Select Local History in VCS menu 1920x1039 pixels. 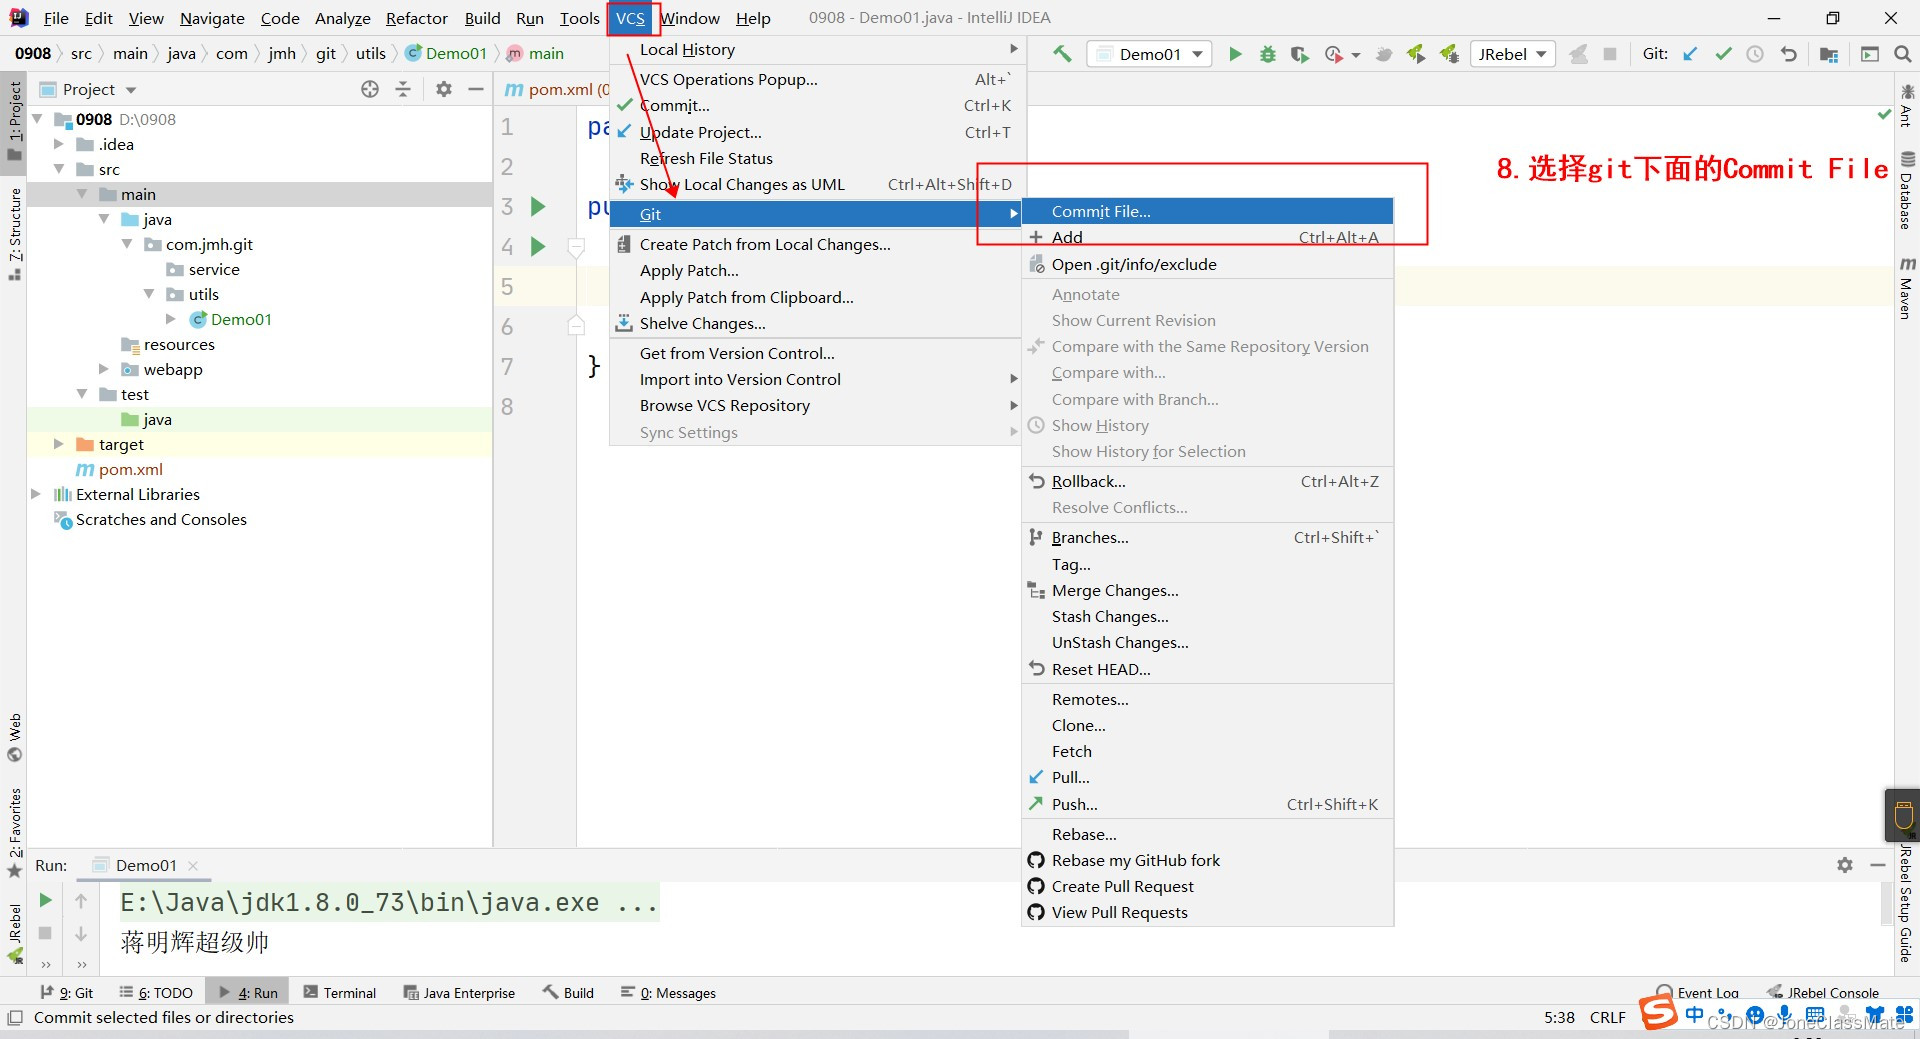pos(815,49)
